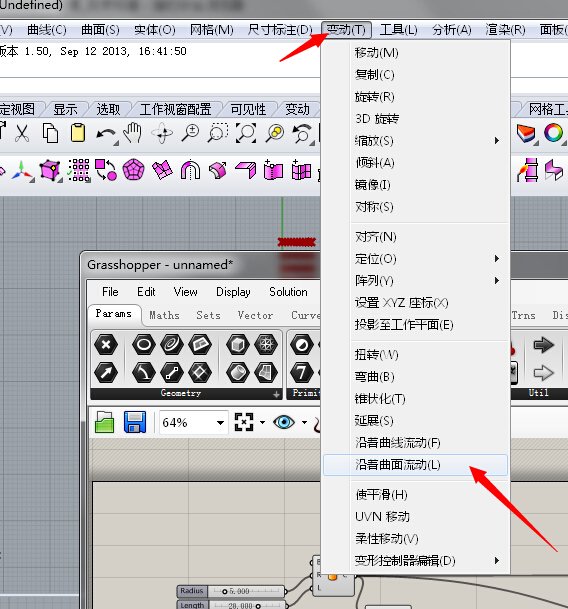Open the Grasshopper Sets tab
The width and height of the screenshot is (568, 609).
[x=208, y=315]
